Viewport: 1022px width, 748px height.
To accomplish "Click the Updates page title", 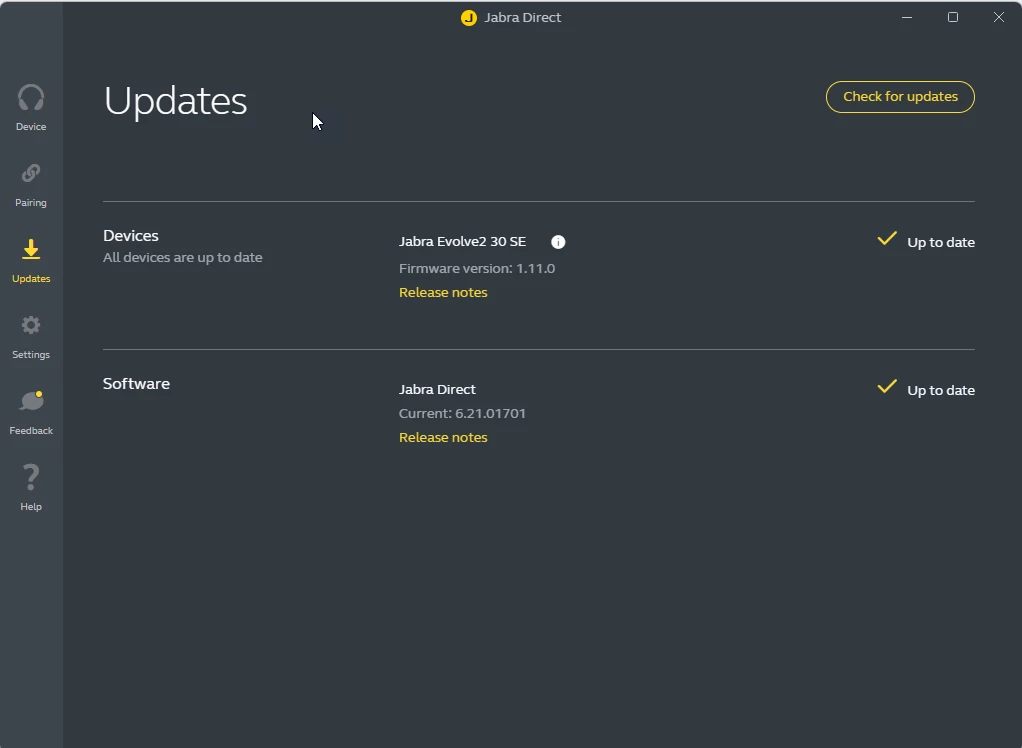I will pyautogui.click(x=175, y=101).
